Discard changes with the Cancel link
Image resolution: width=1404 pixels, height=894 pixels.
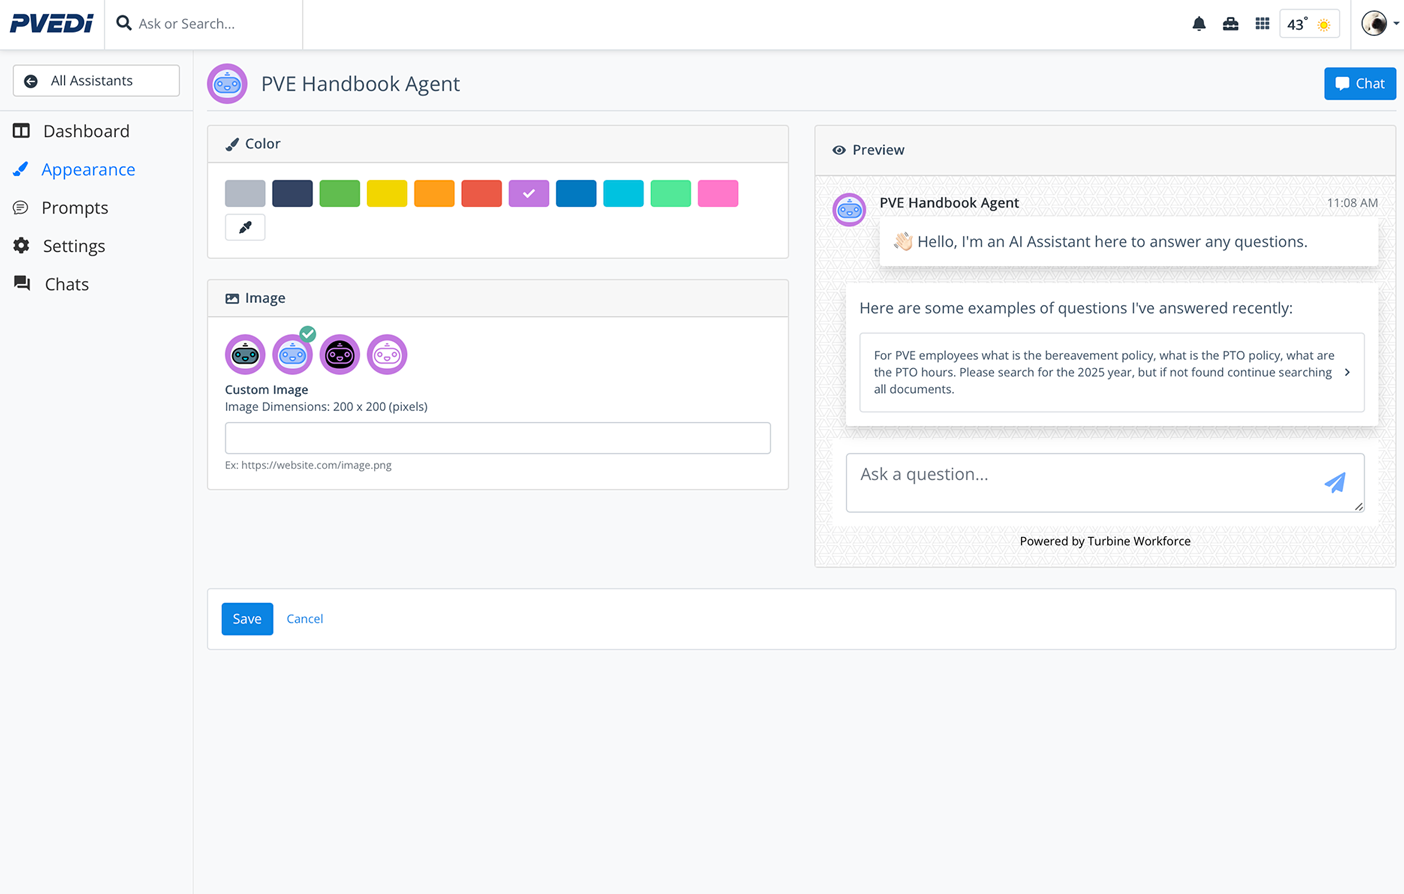pos(305,618)
